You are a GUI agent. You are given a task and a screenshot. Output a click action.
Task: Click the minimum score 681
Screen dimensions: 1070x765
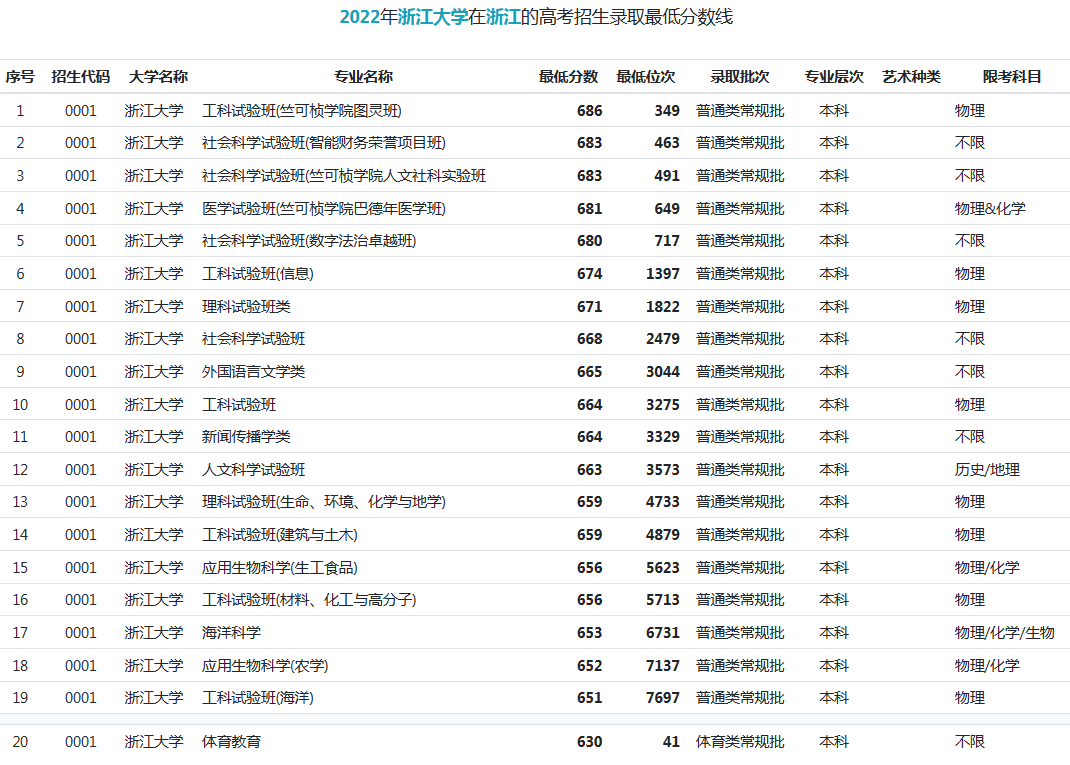(590, 209)
